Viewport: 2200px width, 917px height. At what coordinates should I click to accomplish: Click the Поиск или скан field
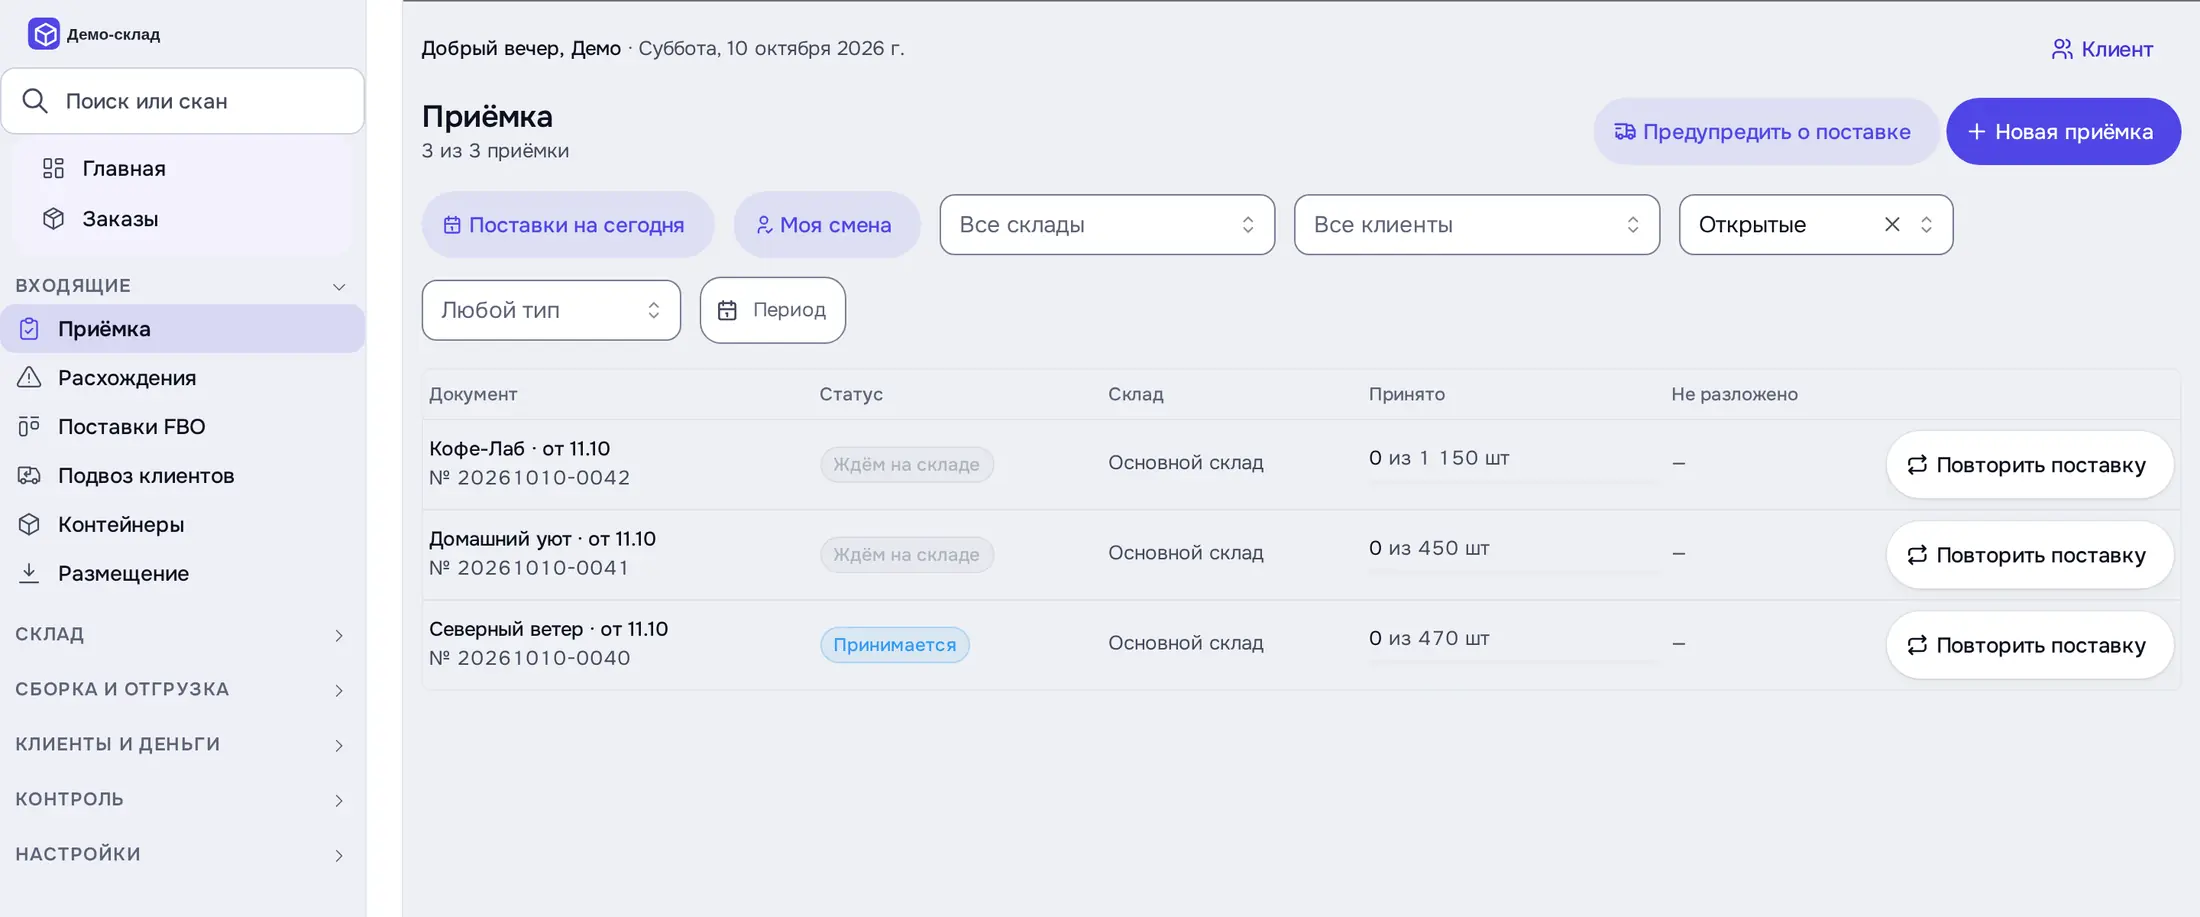coord(183,101)
